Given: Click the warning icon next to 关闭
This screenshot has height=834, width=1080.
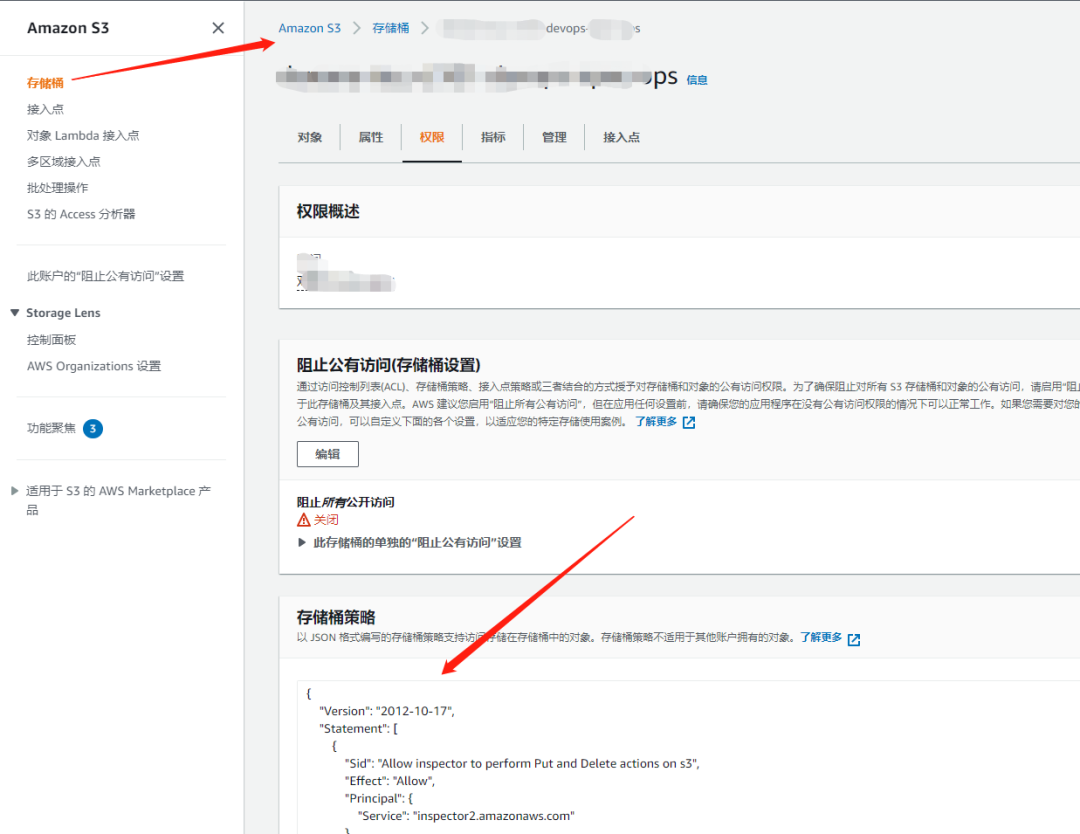Looking at the screenshot, I should coord(303,519).
